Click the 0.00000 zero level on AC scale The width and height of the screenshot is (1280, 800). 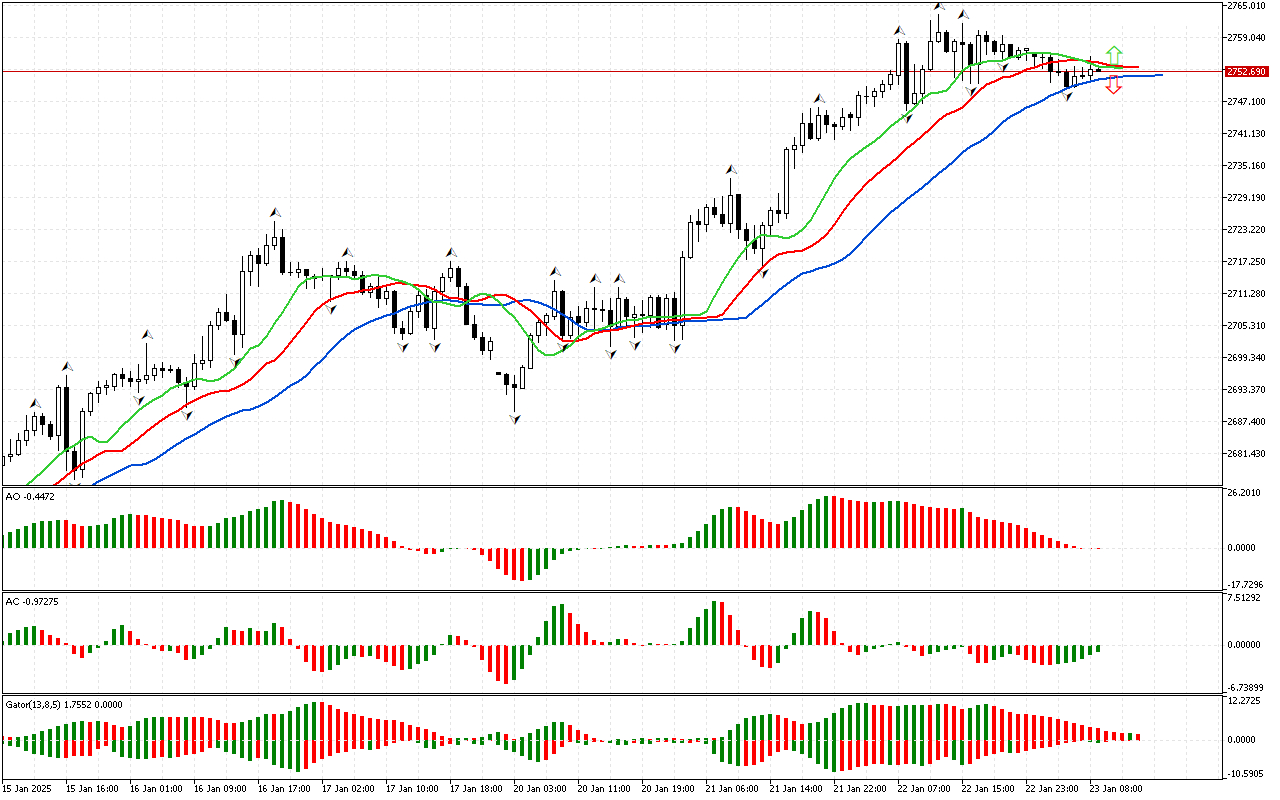(1245, 645)
